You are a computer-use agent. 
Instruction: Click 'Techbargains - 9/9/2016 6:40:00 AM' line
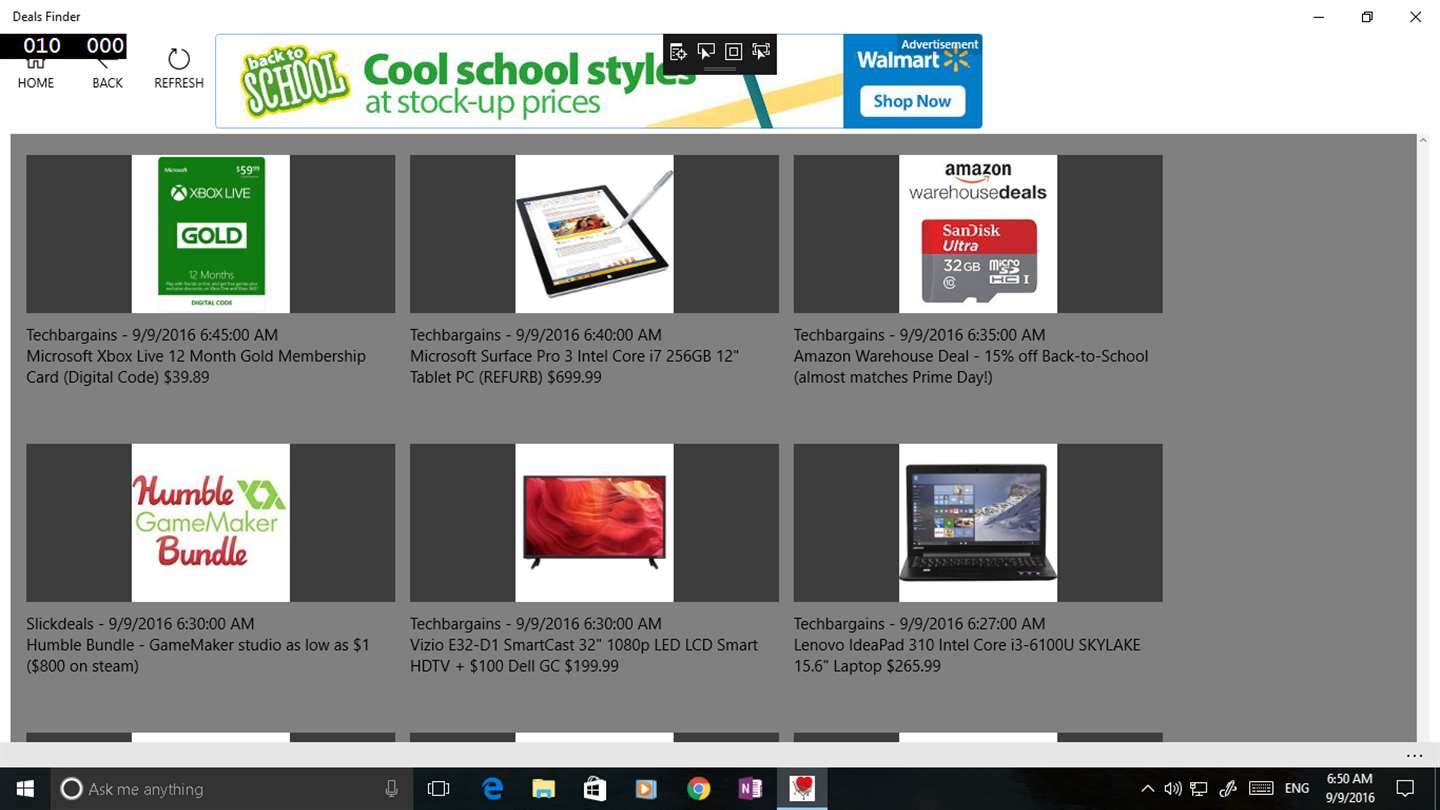536,335
